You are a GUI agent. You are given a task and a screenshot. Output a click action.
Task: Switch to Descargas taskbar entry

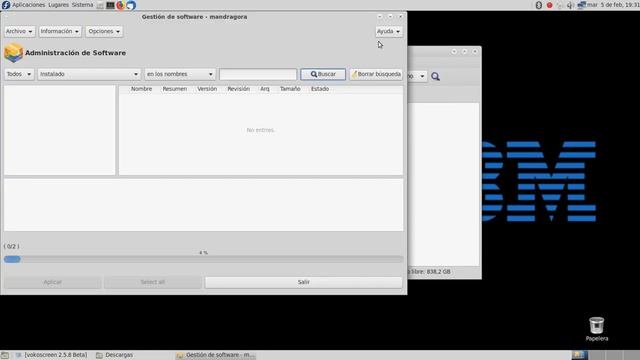115,355
